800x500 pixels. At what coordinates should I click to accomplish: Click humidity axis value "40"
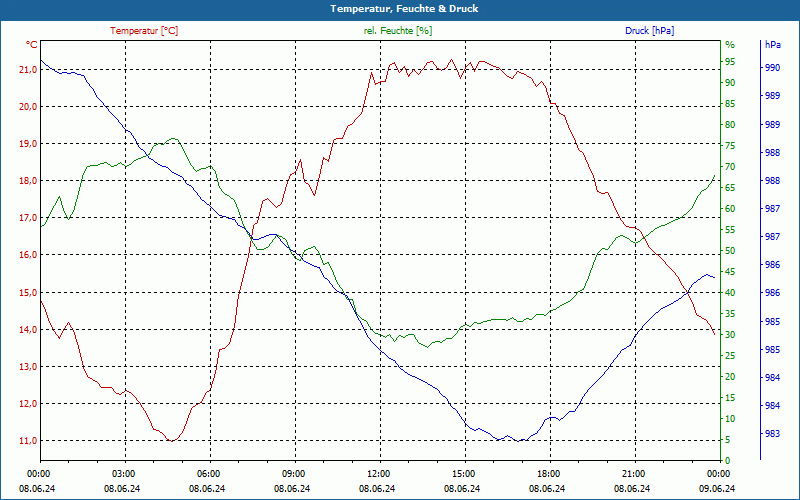tap(730, 293)
